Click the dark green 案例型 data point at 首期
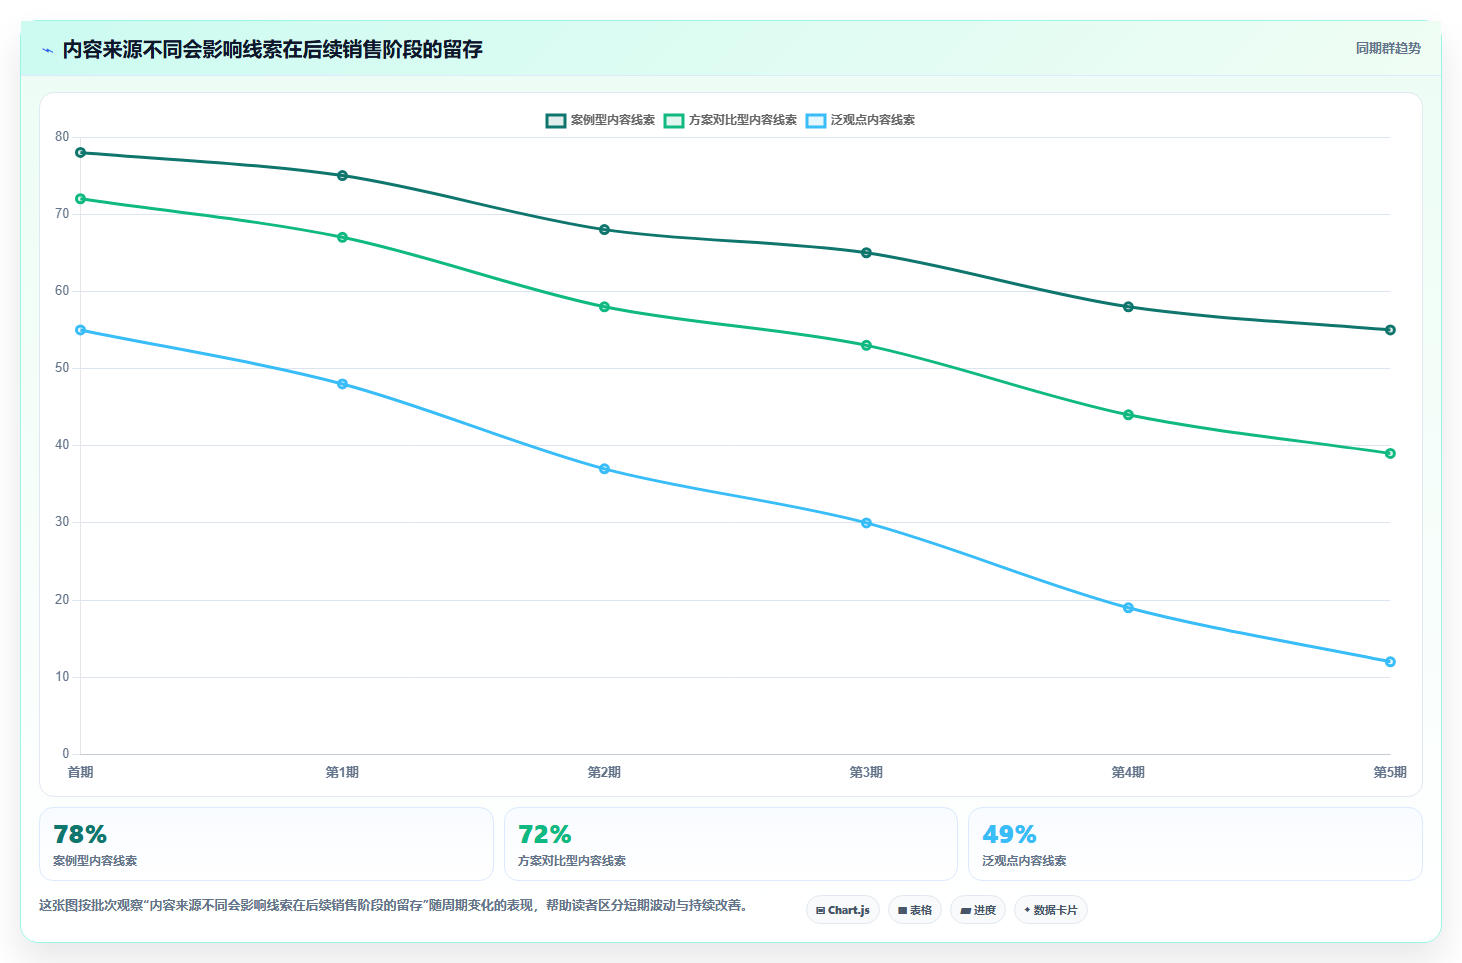The height and width of the screenshot is (963, 1462). point(80,153)
